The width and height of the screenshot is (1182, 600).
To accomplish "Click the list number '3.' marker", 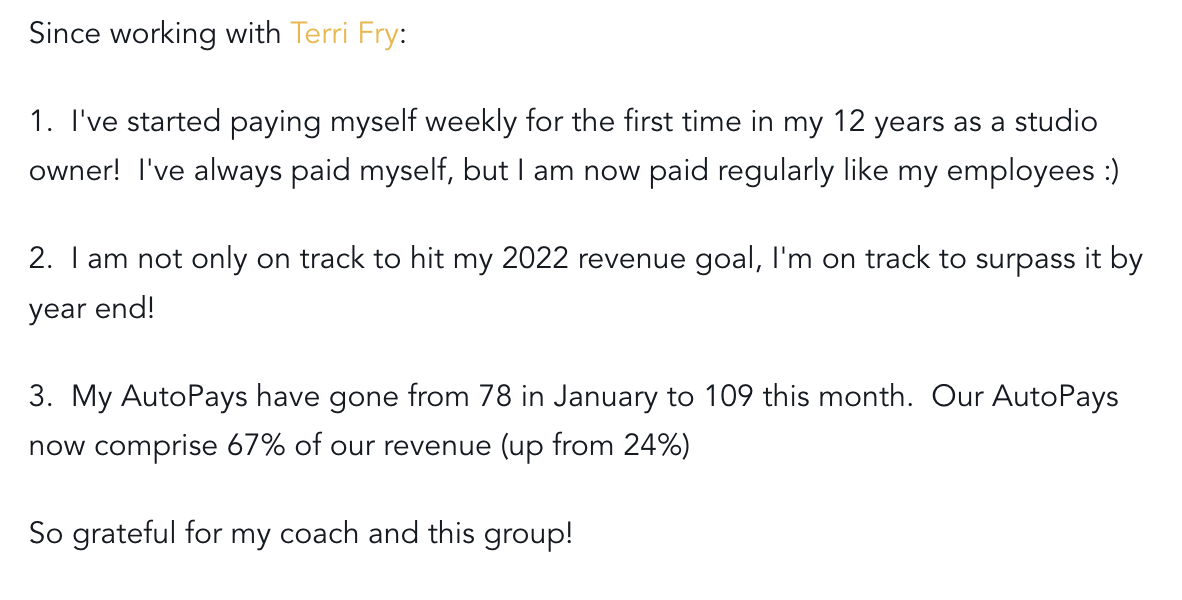I will point(41,396).
